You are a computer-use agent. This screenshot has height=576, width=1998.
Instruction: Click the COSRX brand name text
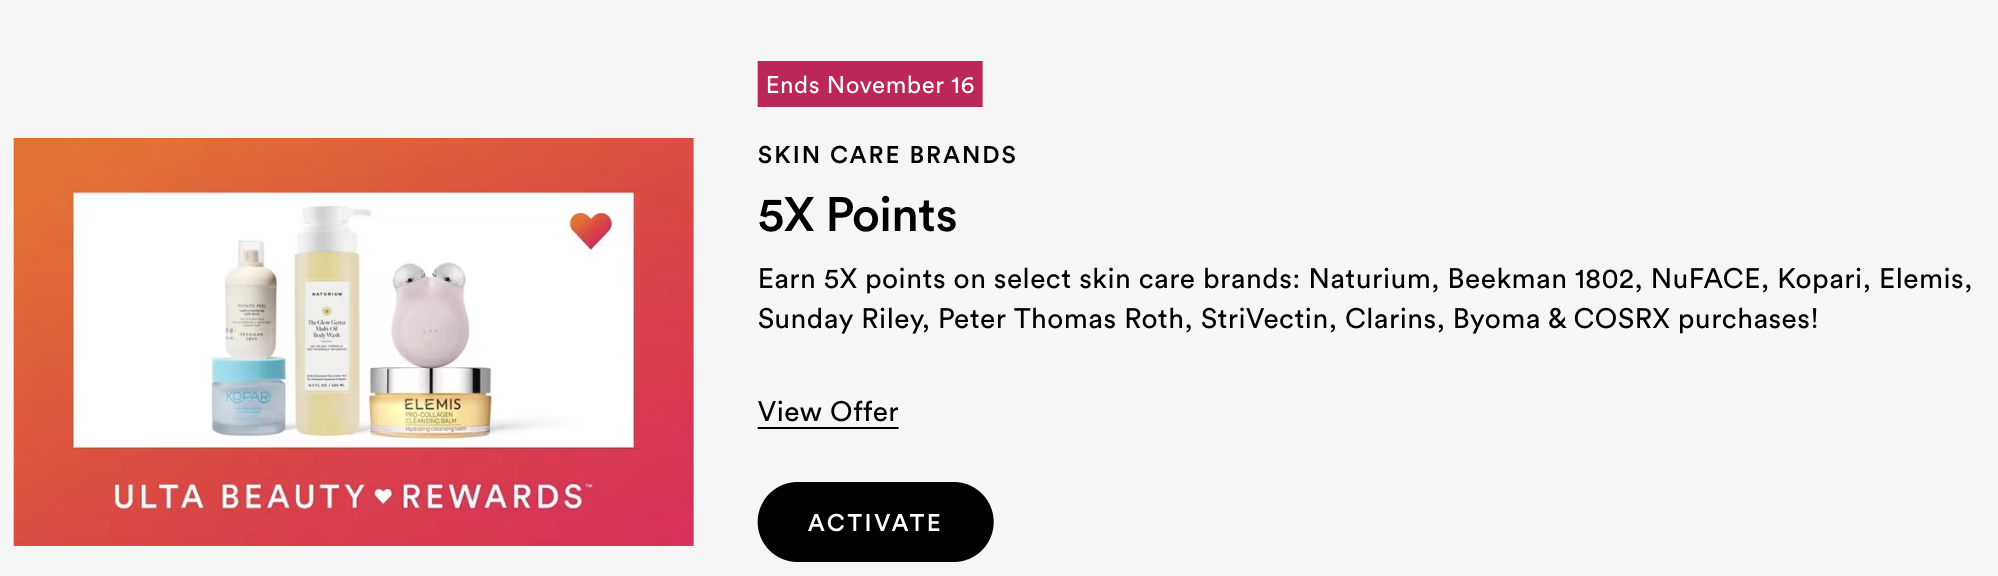[x=1621, y=319]
